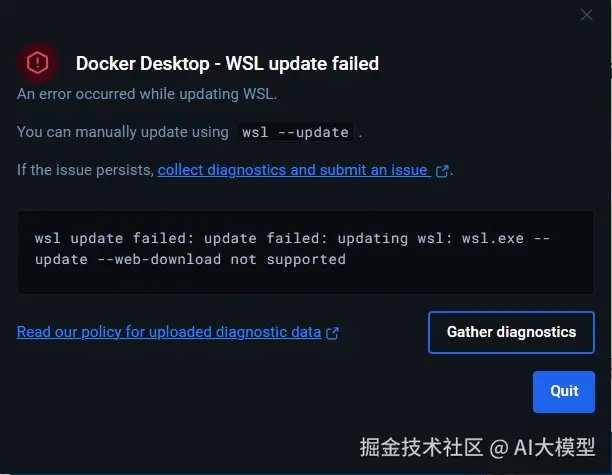612x475 pixels.
Task: Click the 'If the issue persists' text
Action: 85,170
